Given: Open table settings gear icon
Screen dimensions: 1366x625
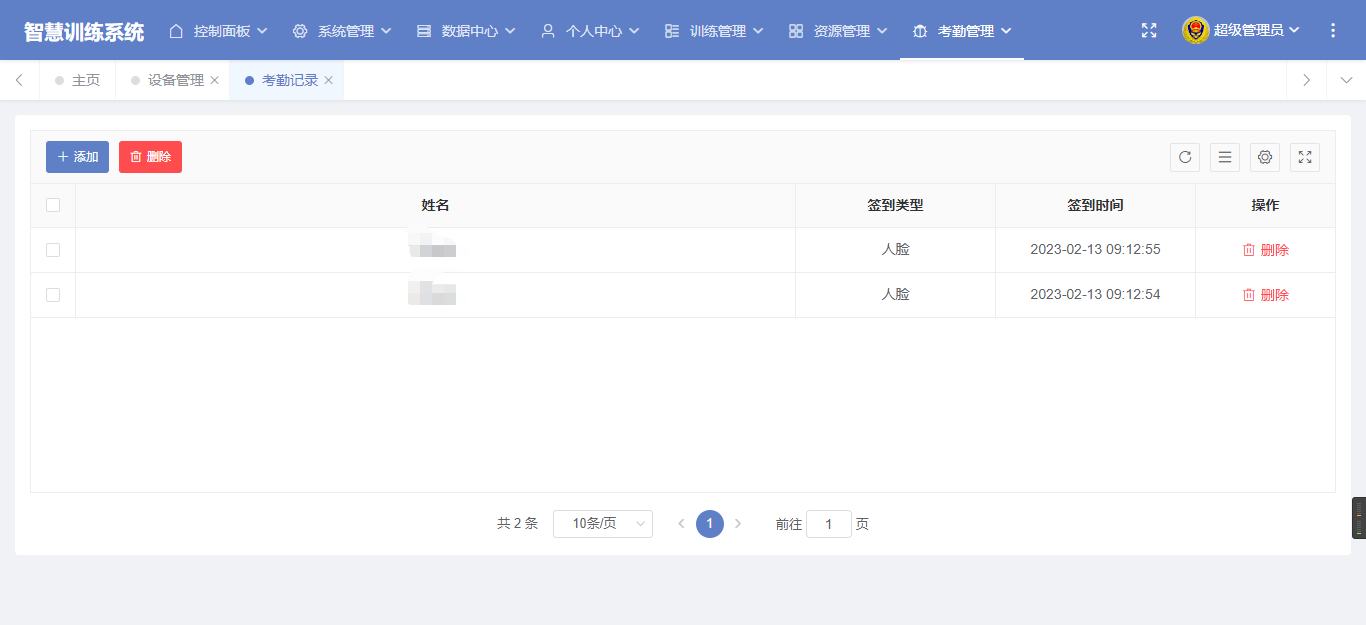Looking at the screenshot, I should (1265, 157).
